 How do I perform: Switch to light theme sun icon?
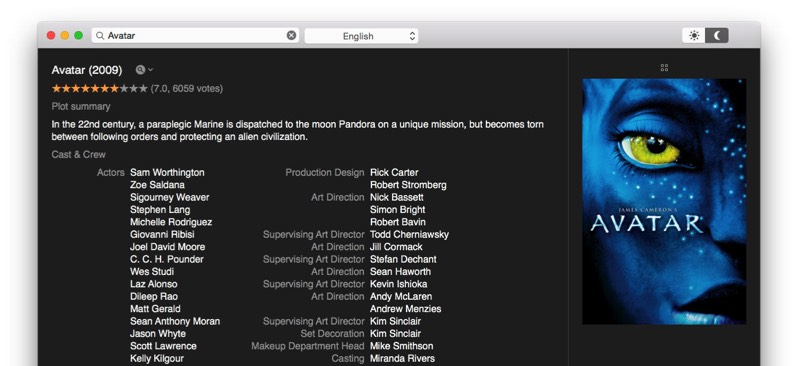(694, 35)
